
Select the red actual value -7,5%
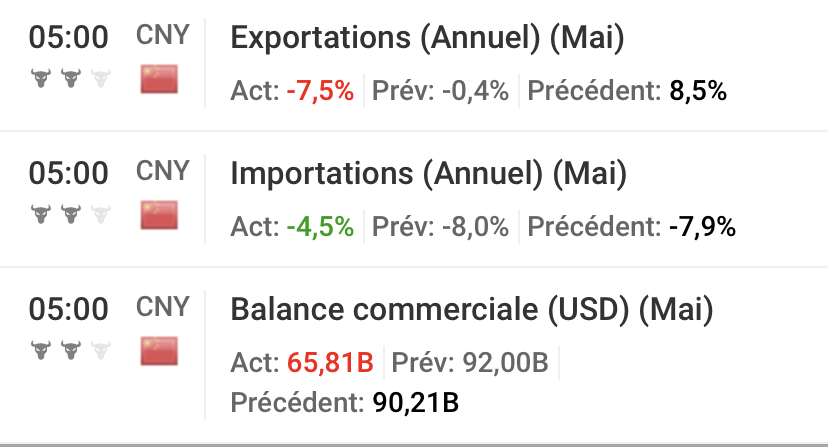320,91
